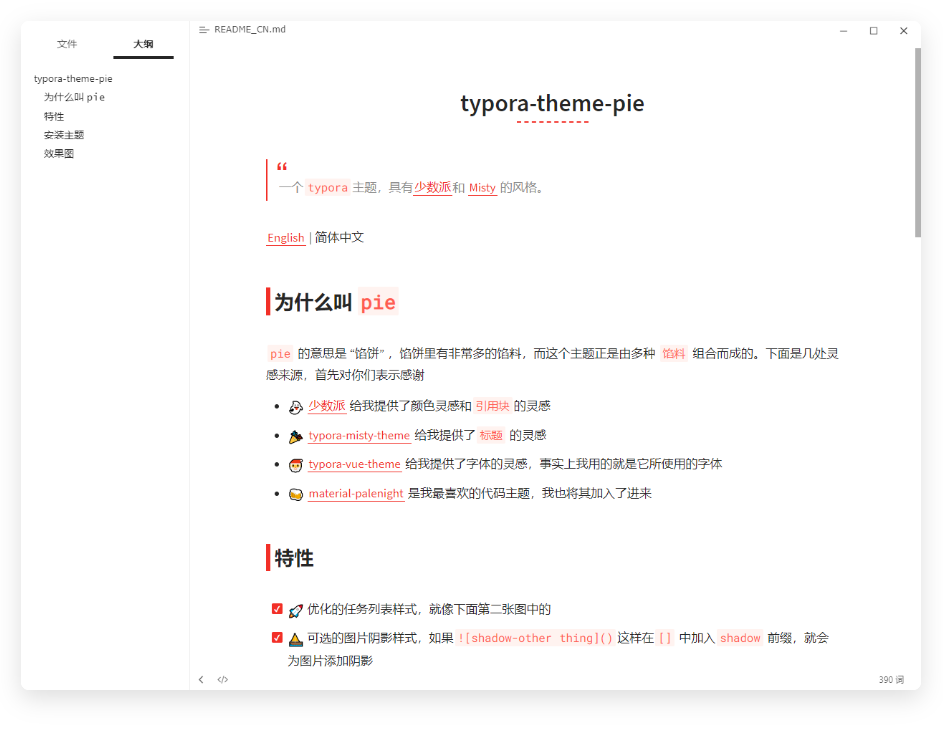Toggle sidebar icon beside README_CN.md
The width and height of the screenshot is (943, 732).
204,29
